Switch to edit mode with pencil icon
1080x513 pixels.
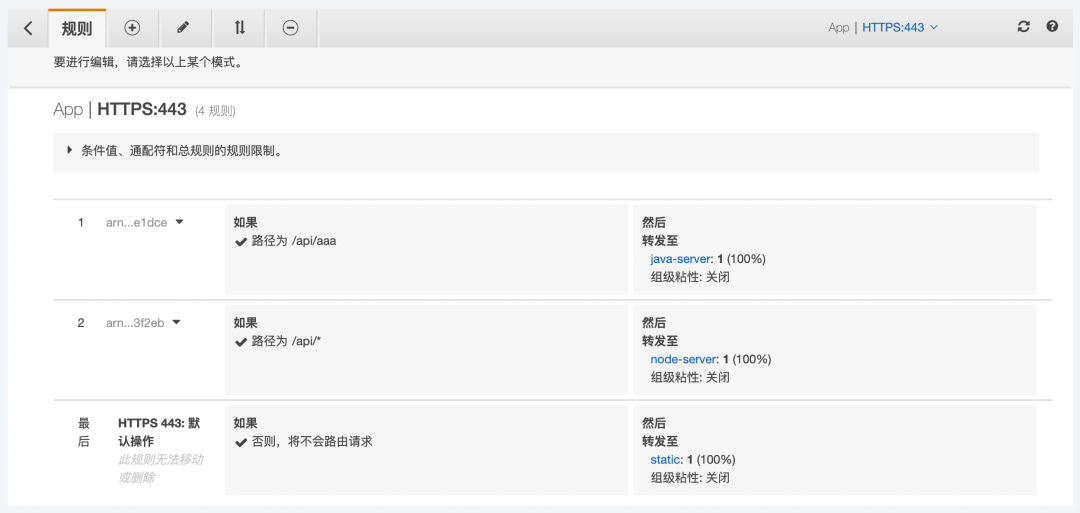183,28
